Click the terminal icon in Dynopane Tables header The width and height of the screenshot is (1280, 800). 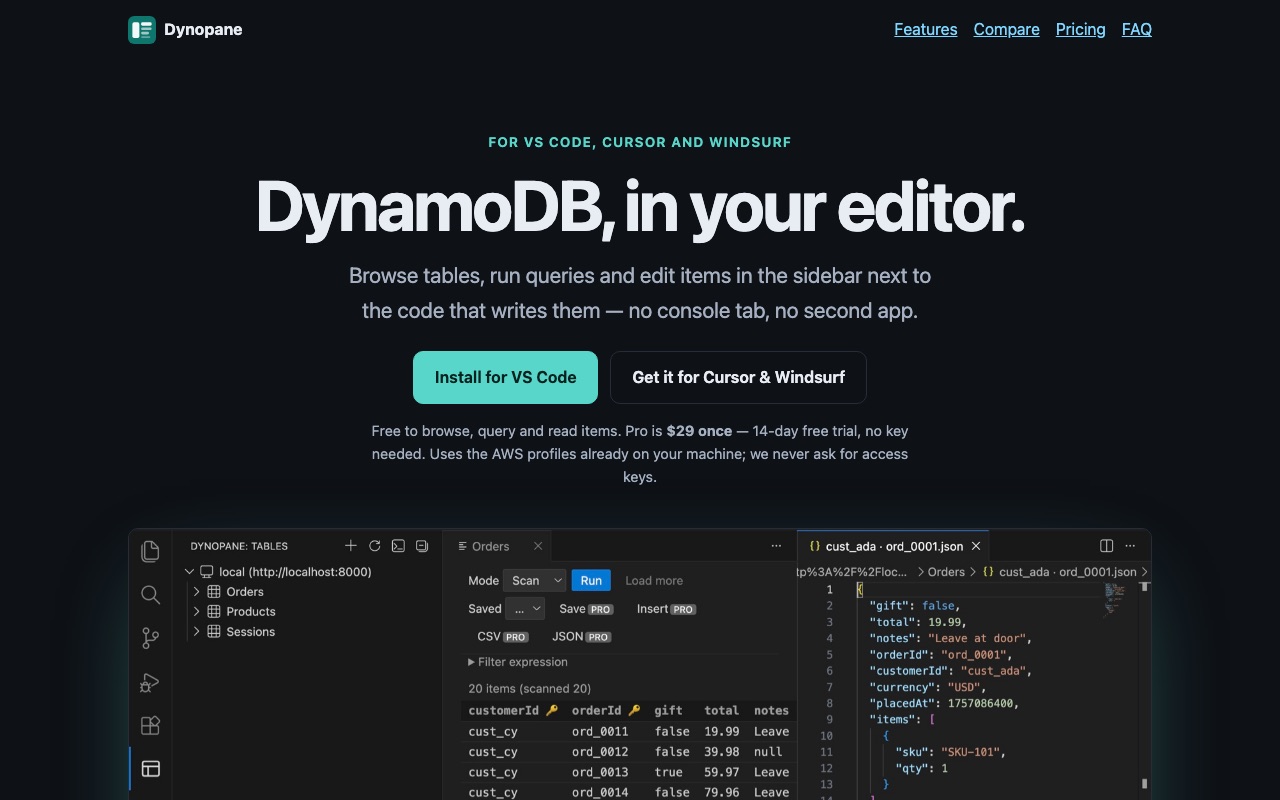398,546
